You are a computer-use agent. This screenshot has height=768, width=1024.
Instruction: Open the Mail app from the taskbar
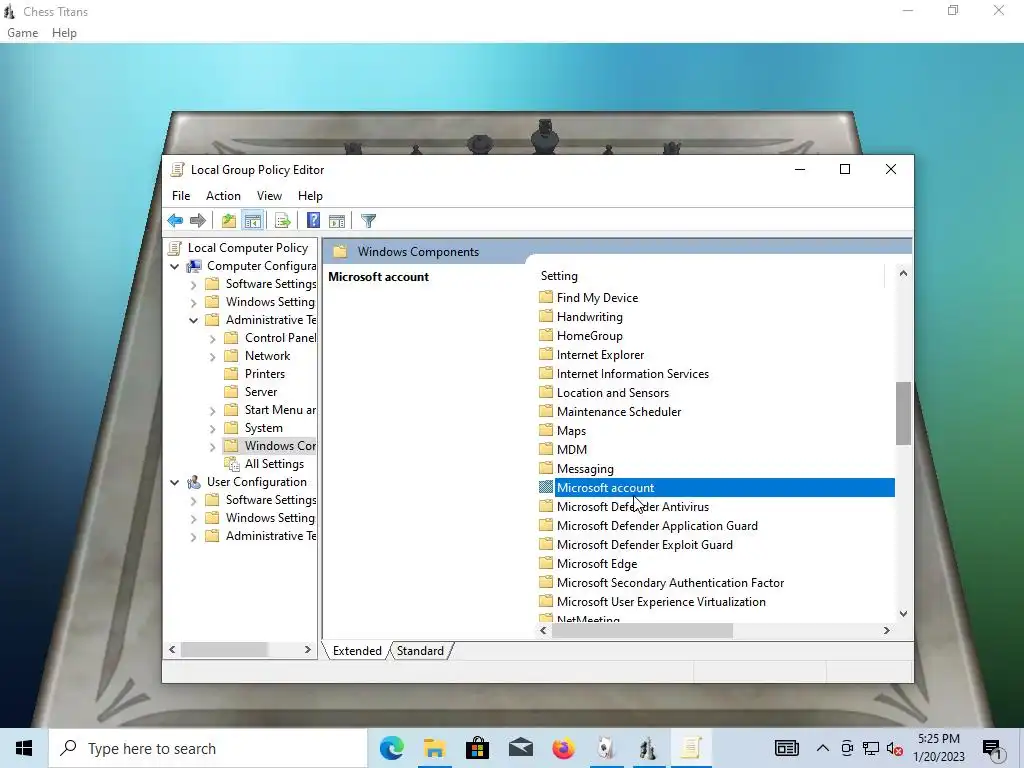pyautogui.click(x=520, y=748)
